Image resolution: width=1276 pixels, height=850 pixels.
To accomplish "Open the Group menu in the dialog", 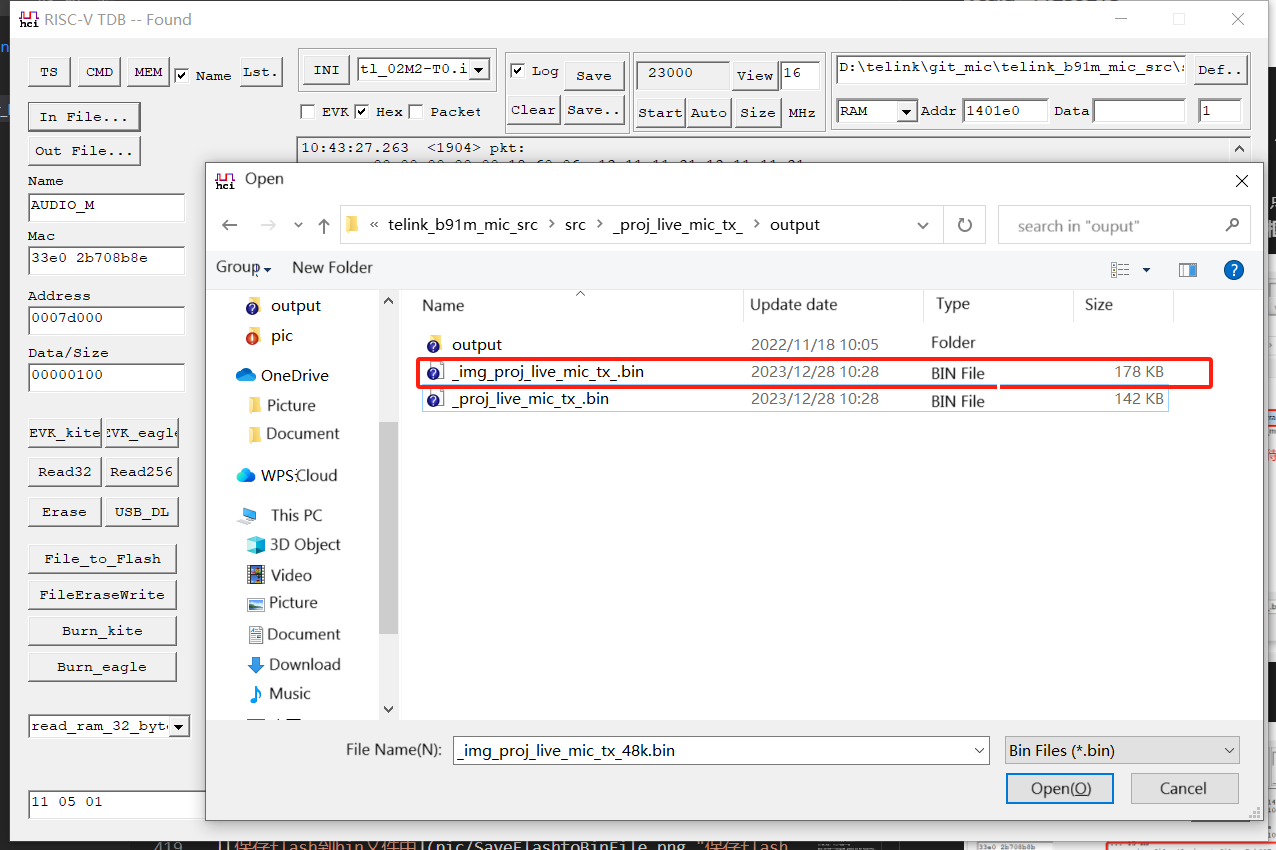I will (242, 267).
